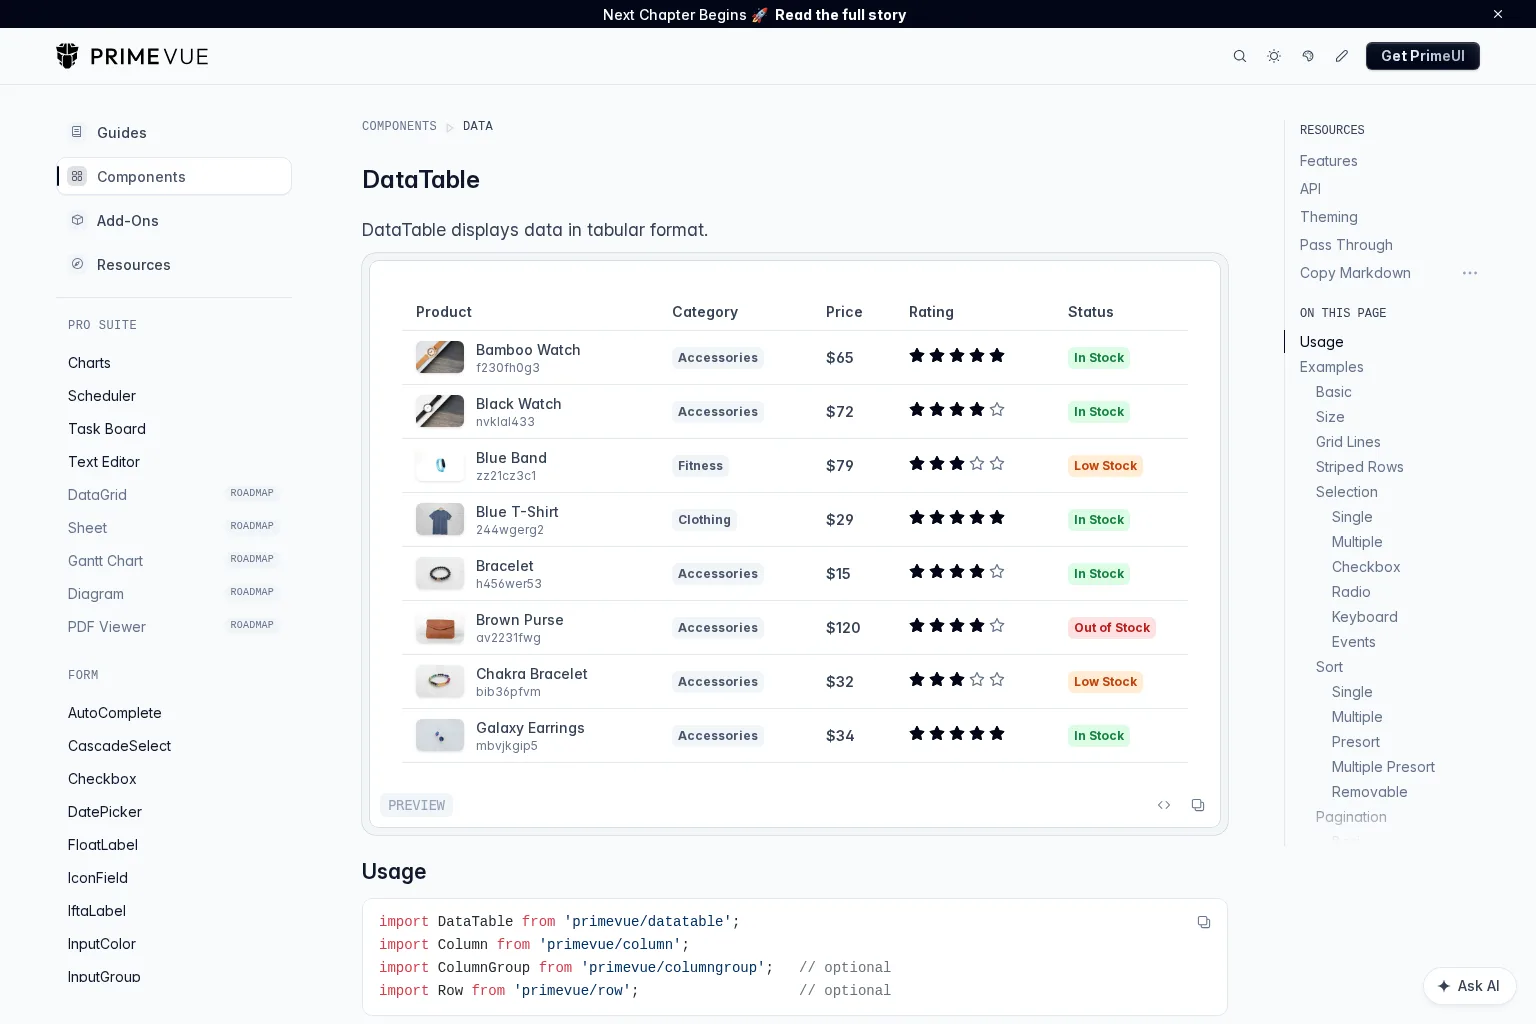Open Read the full story link
The height and width of the screenshot is (1024, 1536).
point(840,14)
